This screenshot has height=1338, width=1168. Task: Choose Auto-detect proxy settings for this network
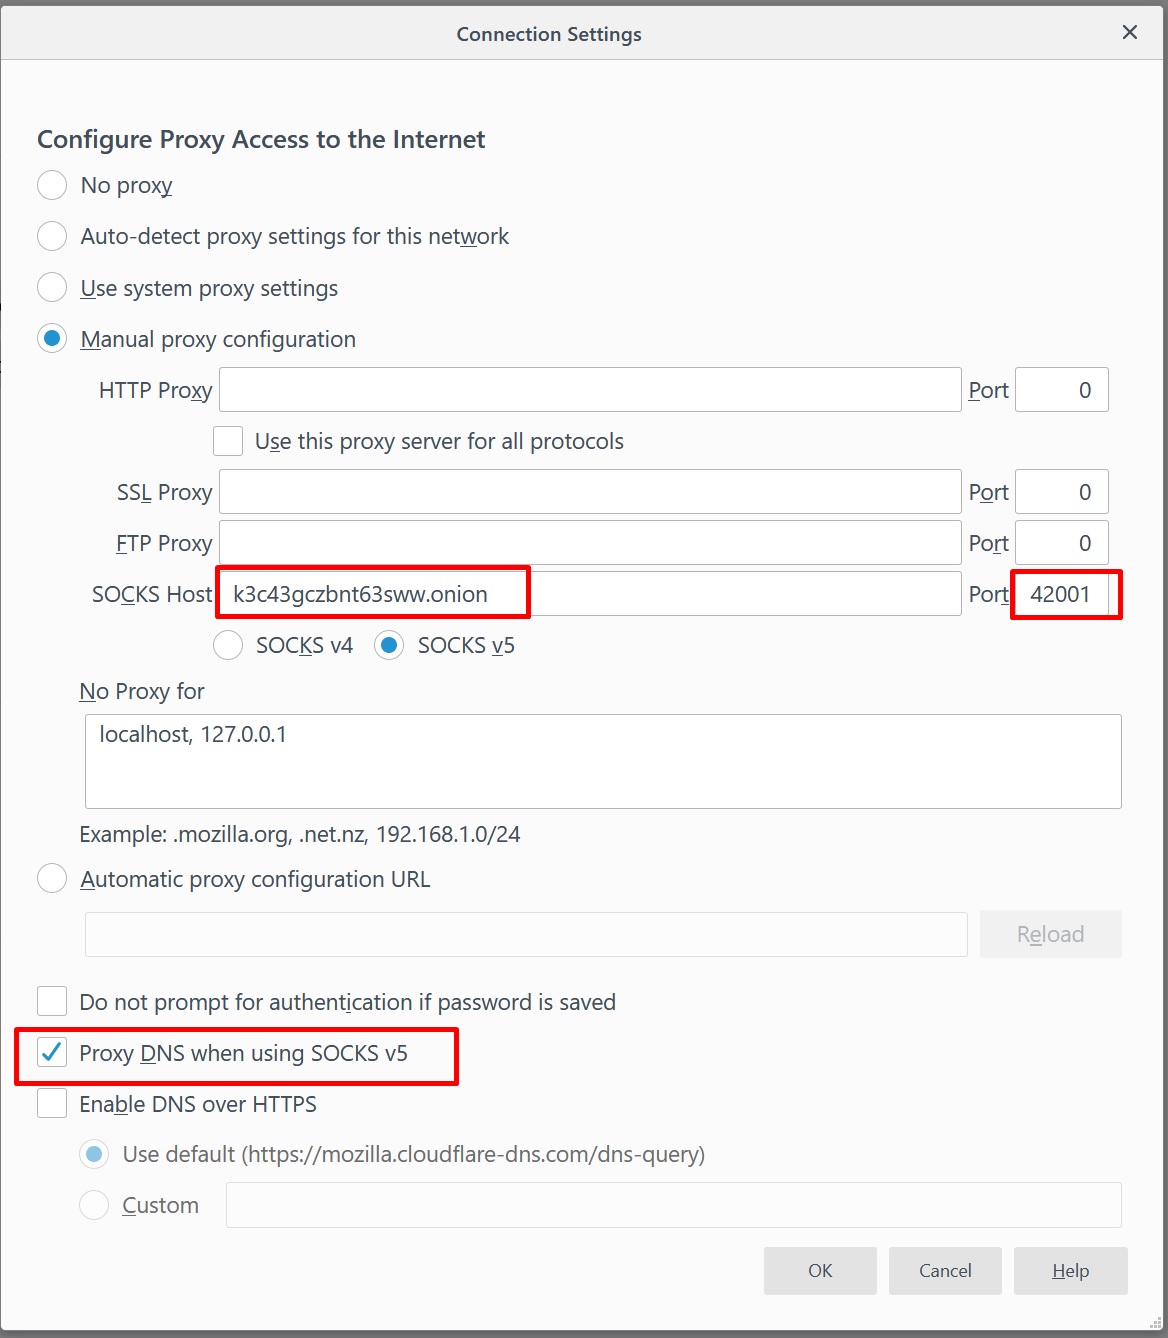point(52,237)
